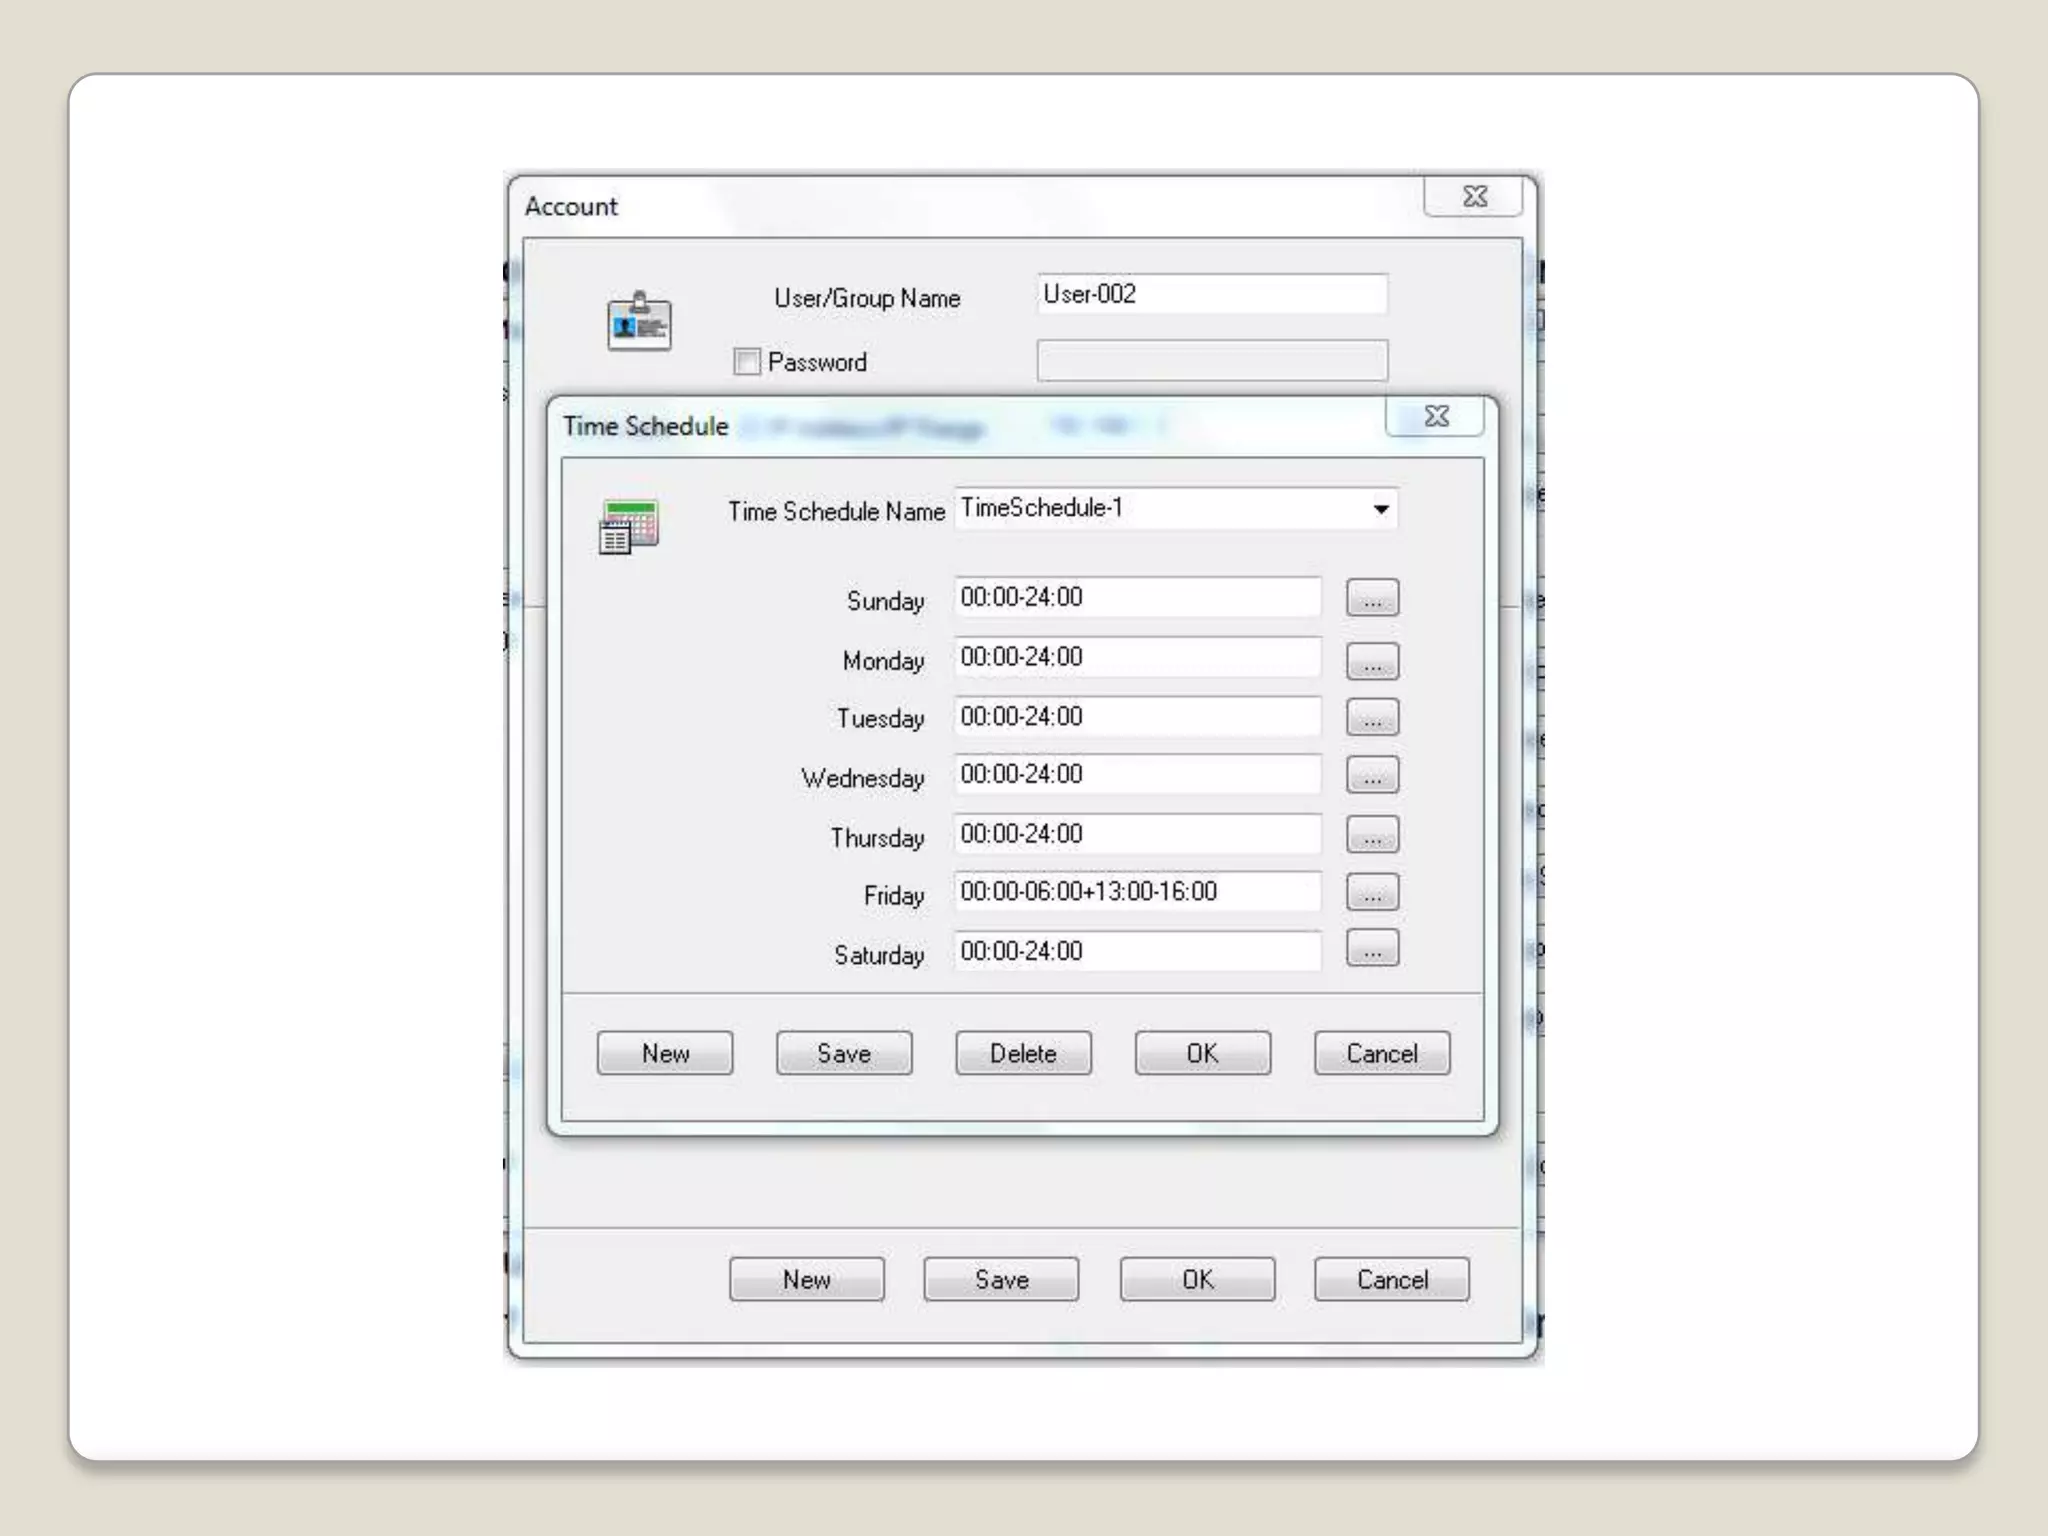This screenshot has width=2048, height=1536.
Task: Open Tuesday time range browse button
Action: pyautogui.click(x=1372, y=717)
